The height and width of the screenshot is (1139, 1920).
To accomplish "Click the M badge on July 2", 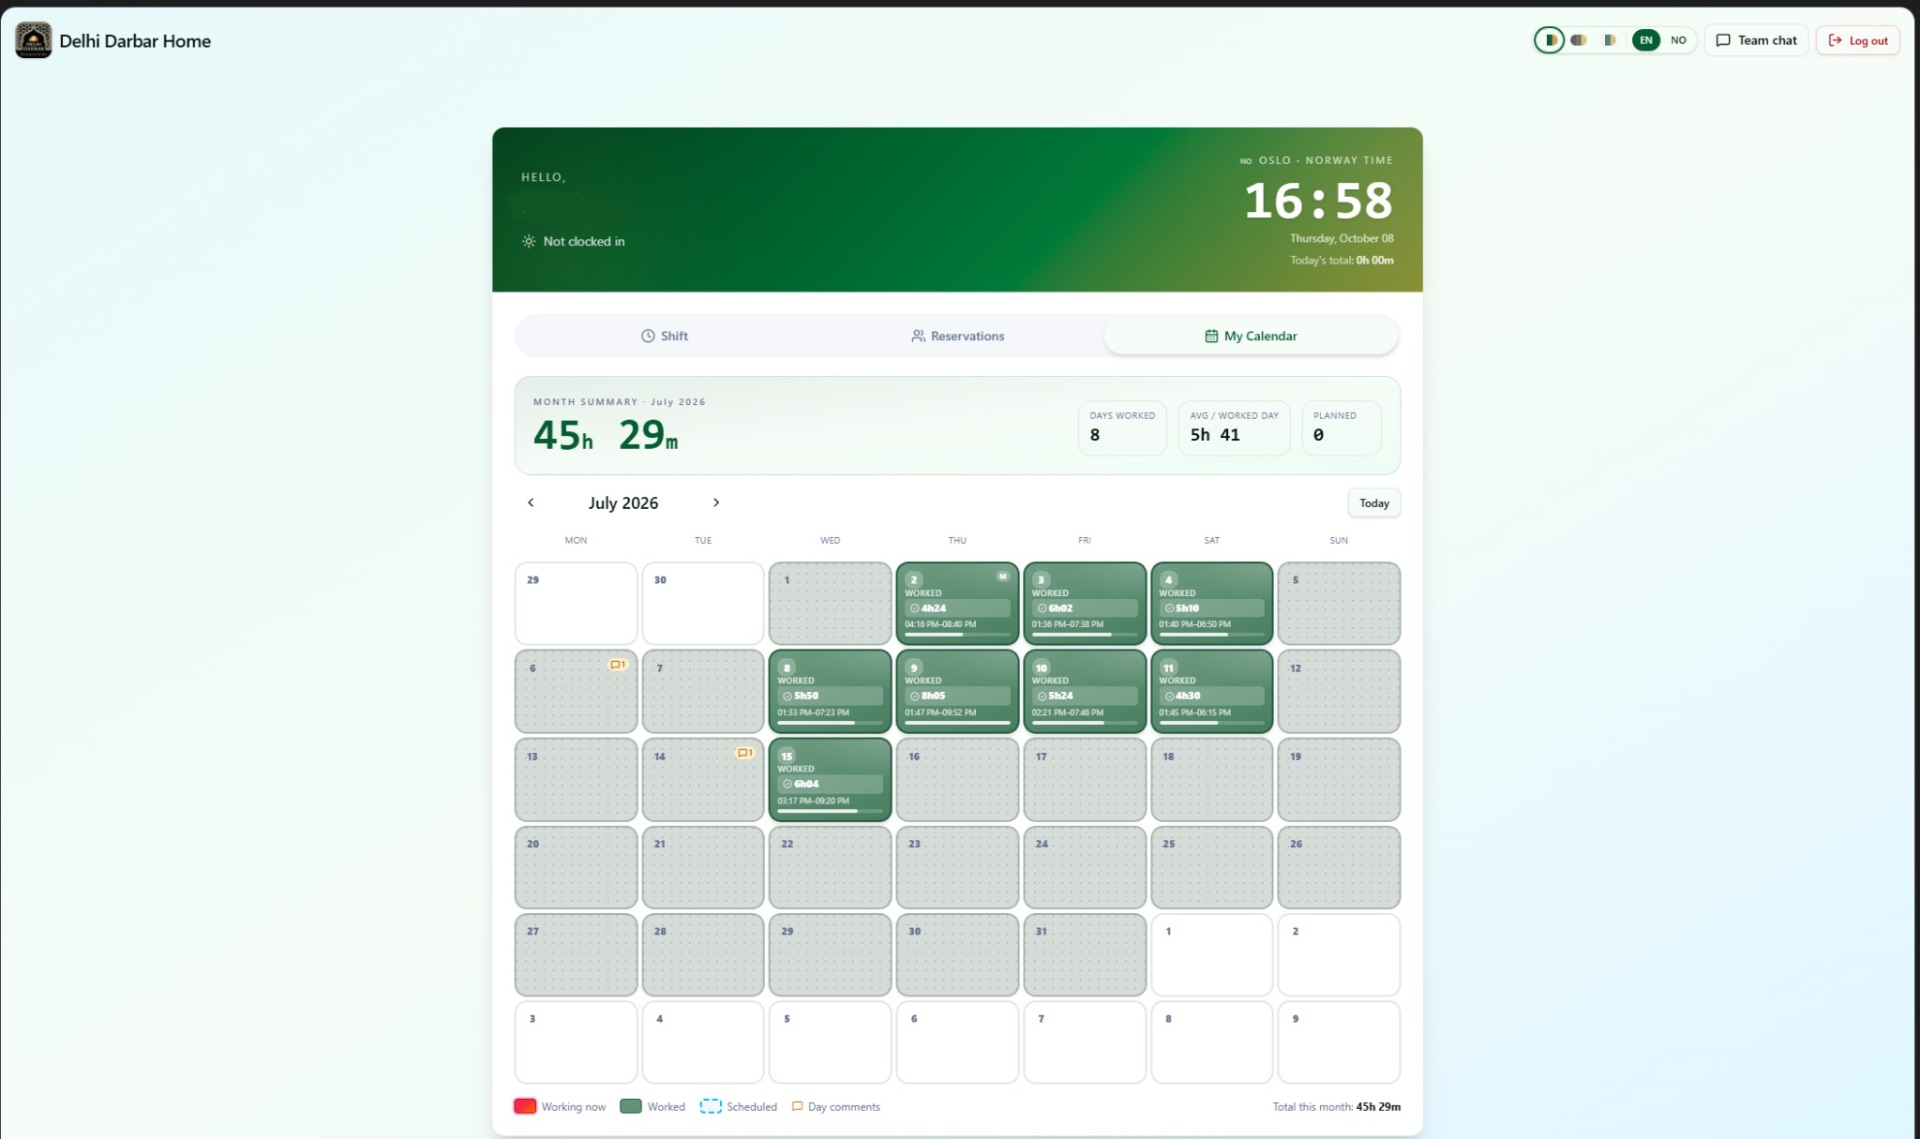I will [1003, 576].
